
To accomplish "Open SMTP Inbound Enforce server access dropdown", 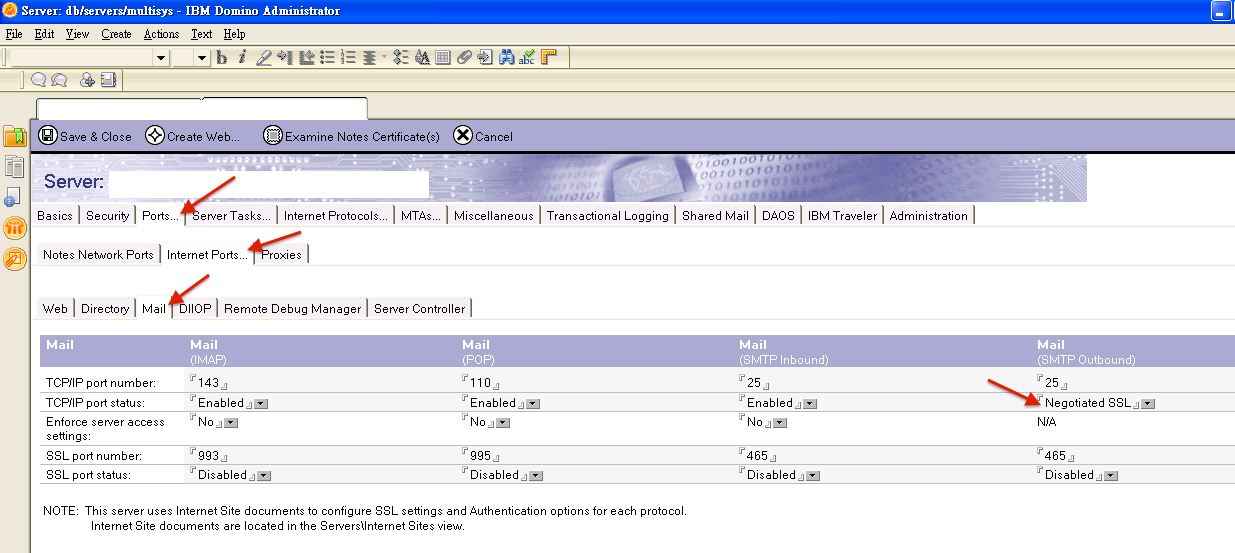I will click(780, 423).
